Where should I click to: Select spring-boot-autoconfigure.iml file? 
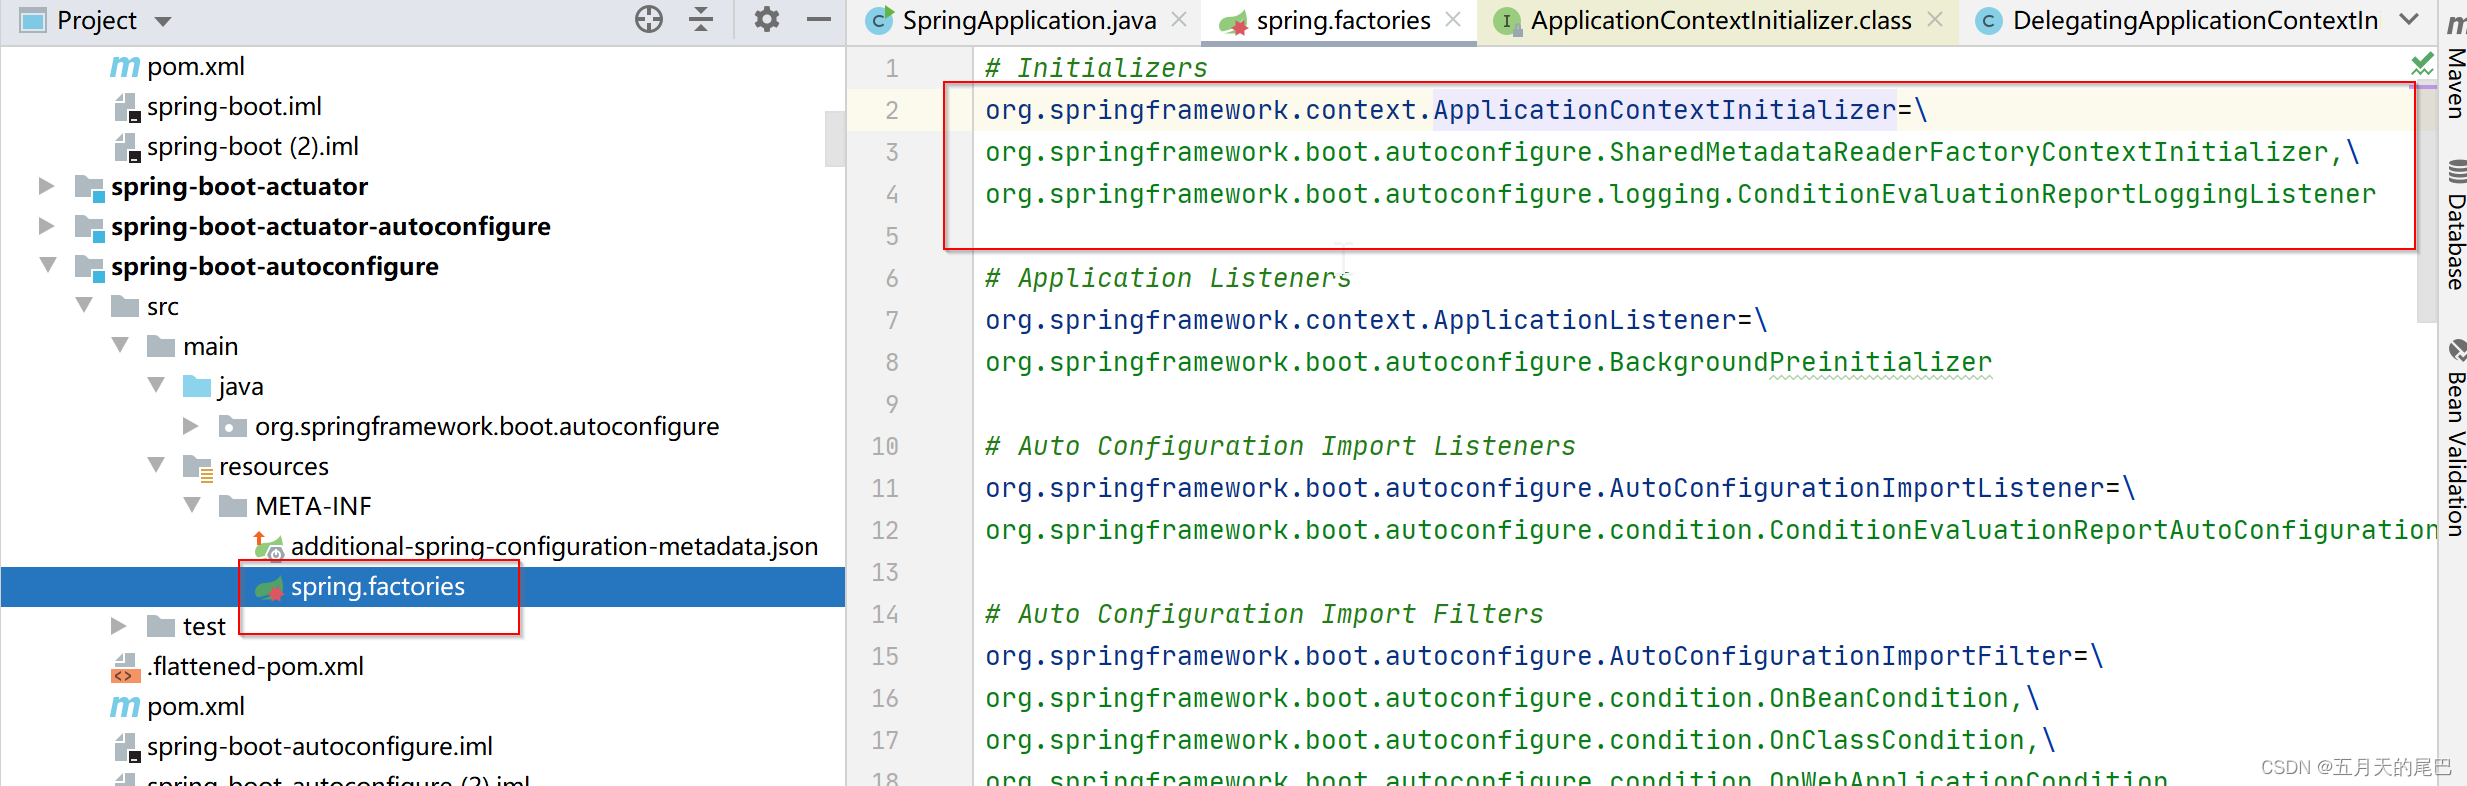point(319,746)
